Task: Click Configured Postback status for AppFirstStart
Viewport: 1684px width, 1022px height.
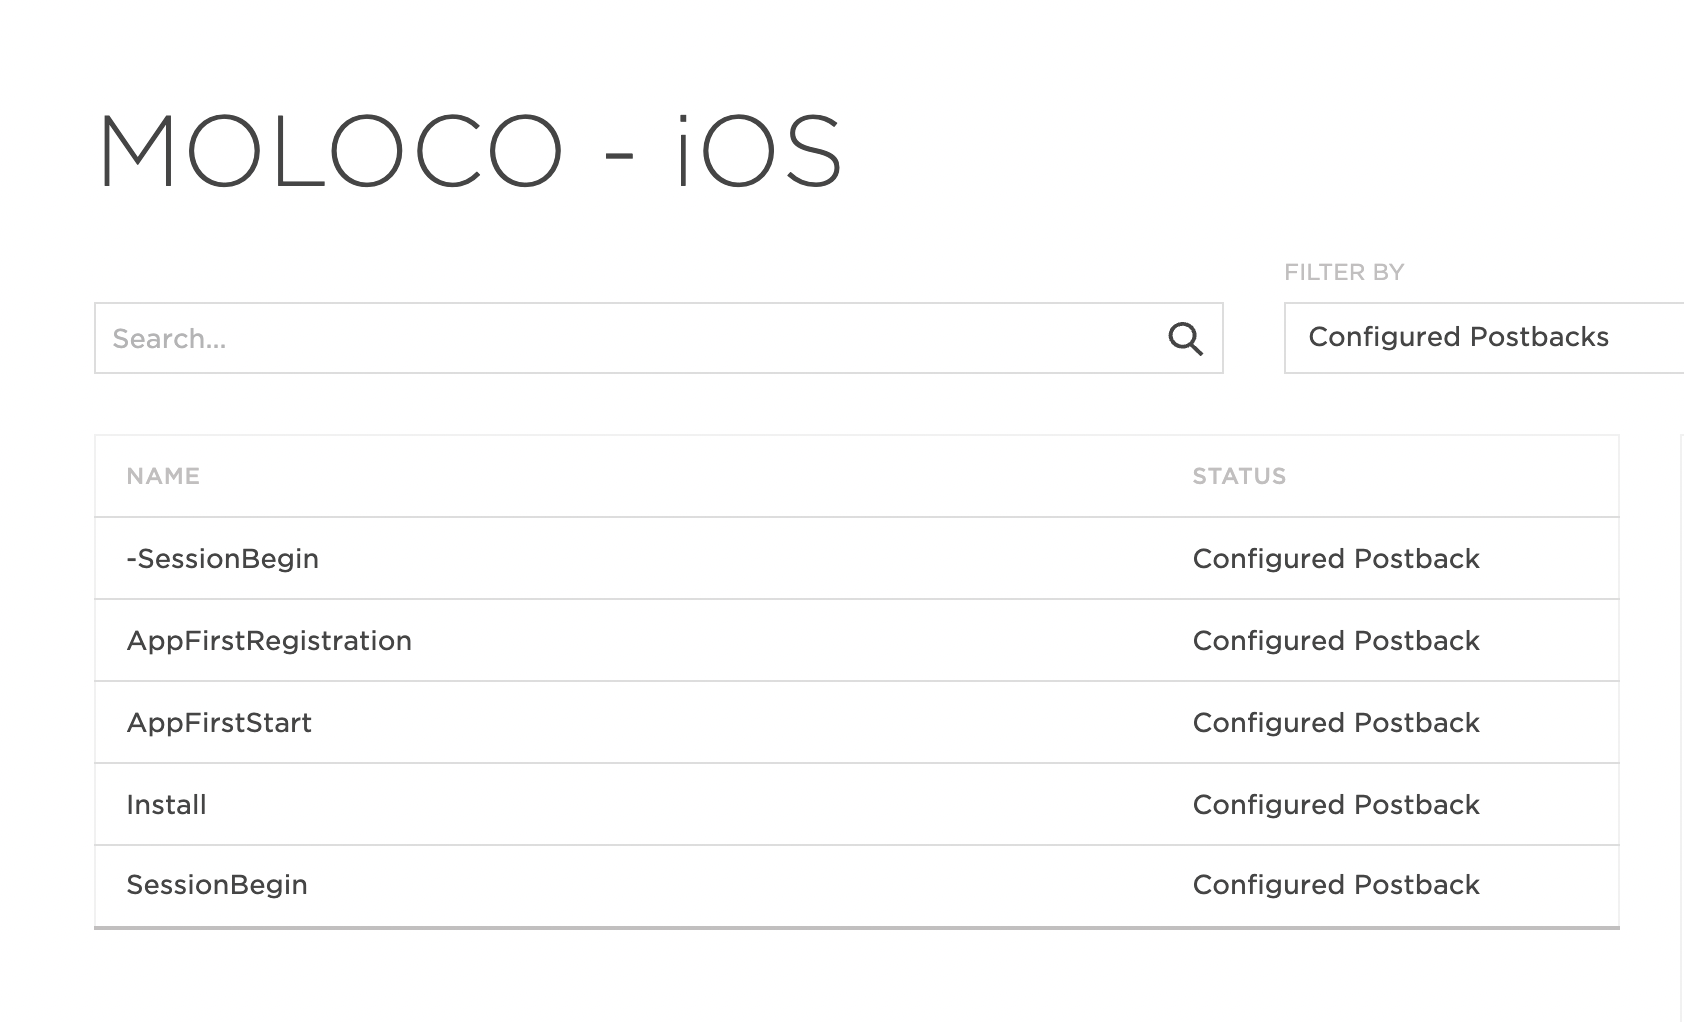Action: (x=1336, y=723)
